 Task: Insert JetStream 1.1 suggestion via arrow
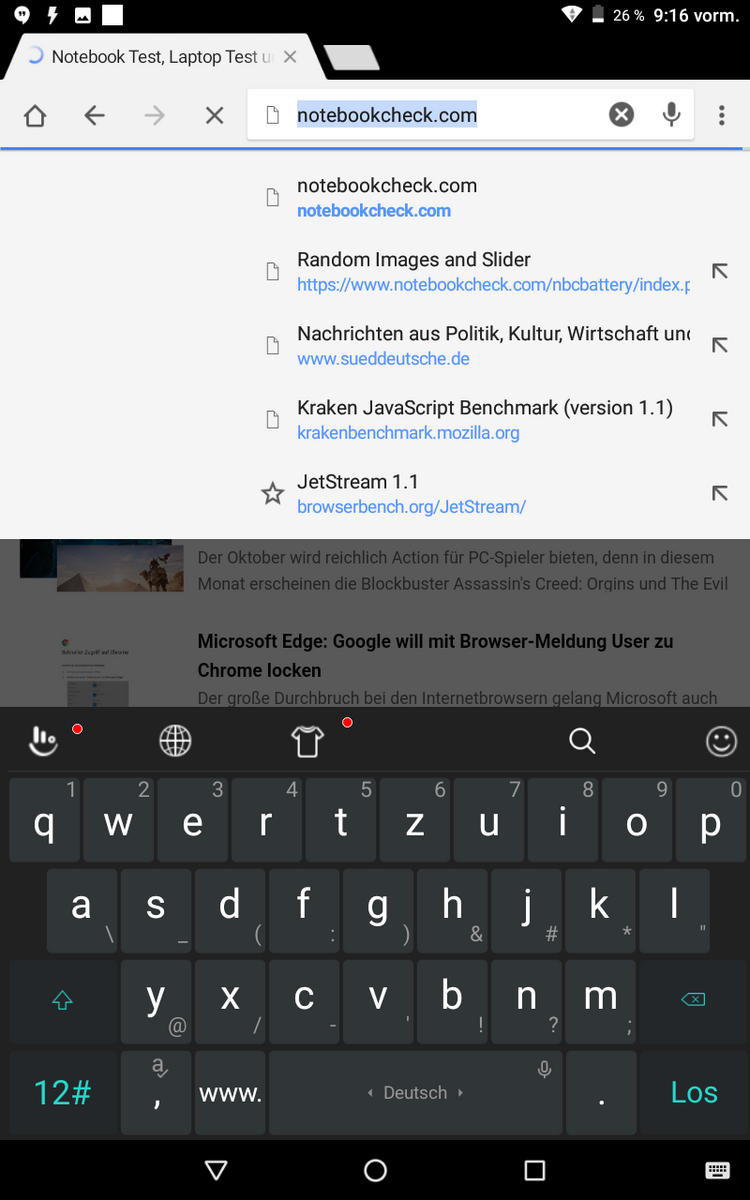coord(718,493)
